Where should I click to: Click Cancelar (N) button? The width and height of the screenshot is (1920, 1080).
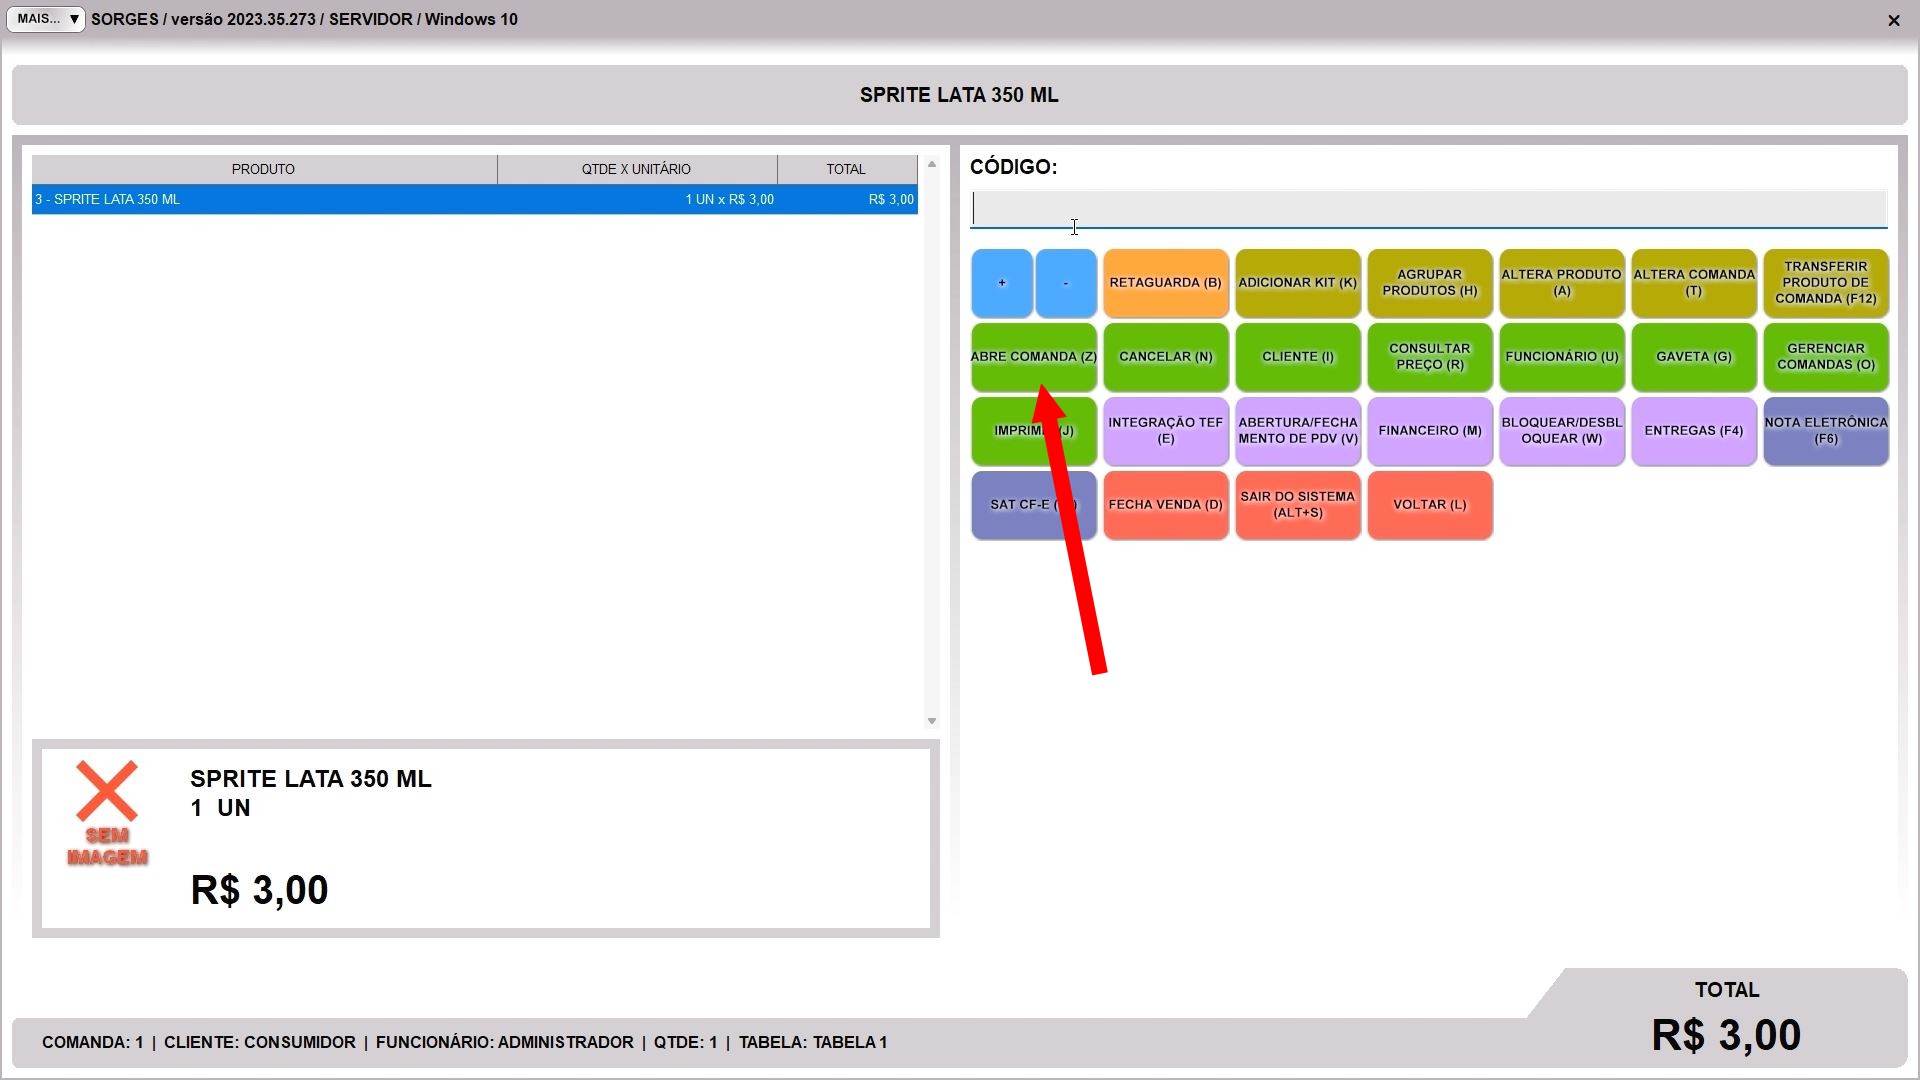click(1166, 357)
